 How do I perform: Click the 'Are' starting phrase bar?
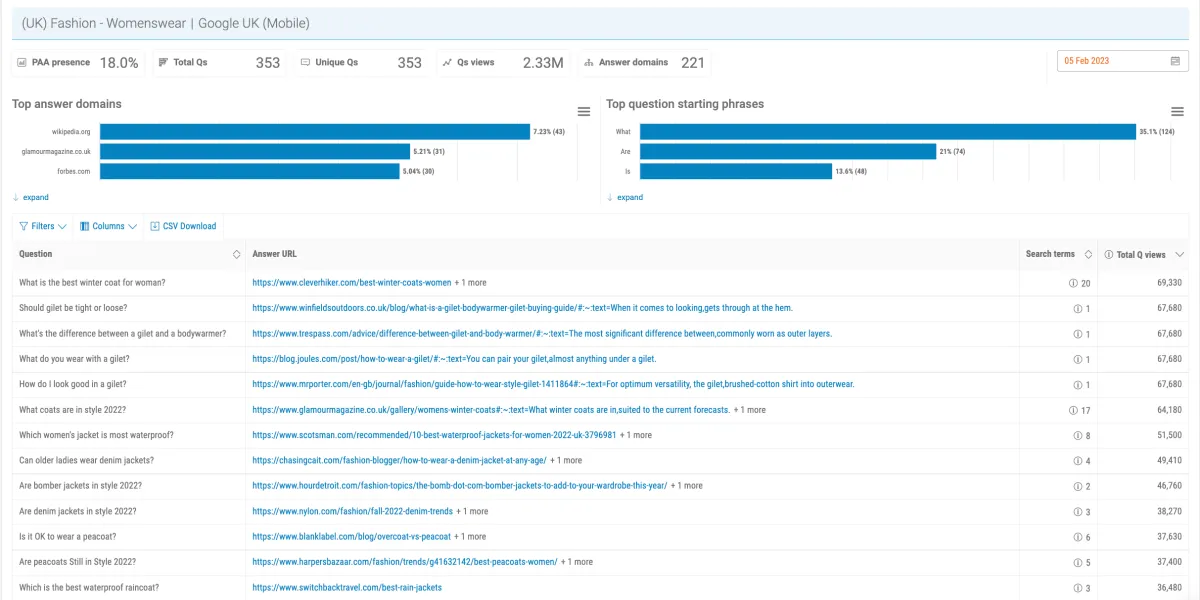pyautogui.click(x=788, y=151)
